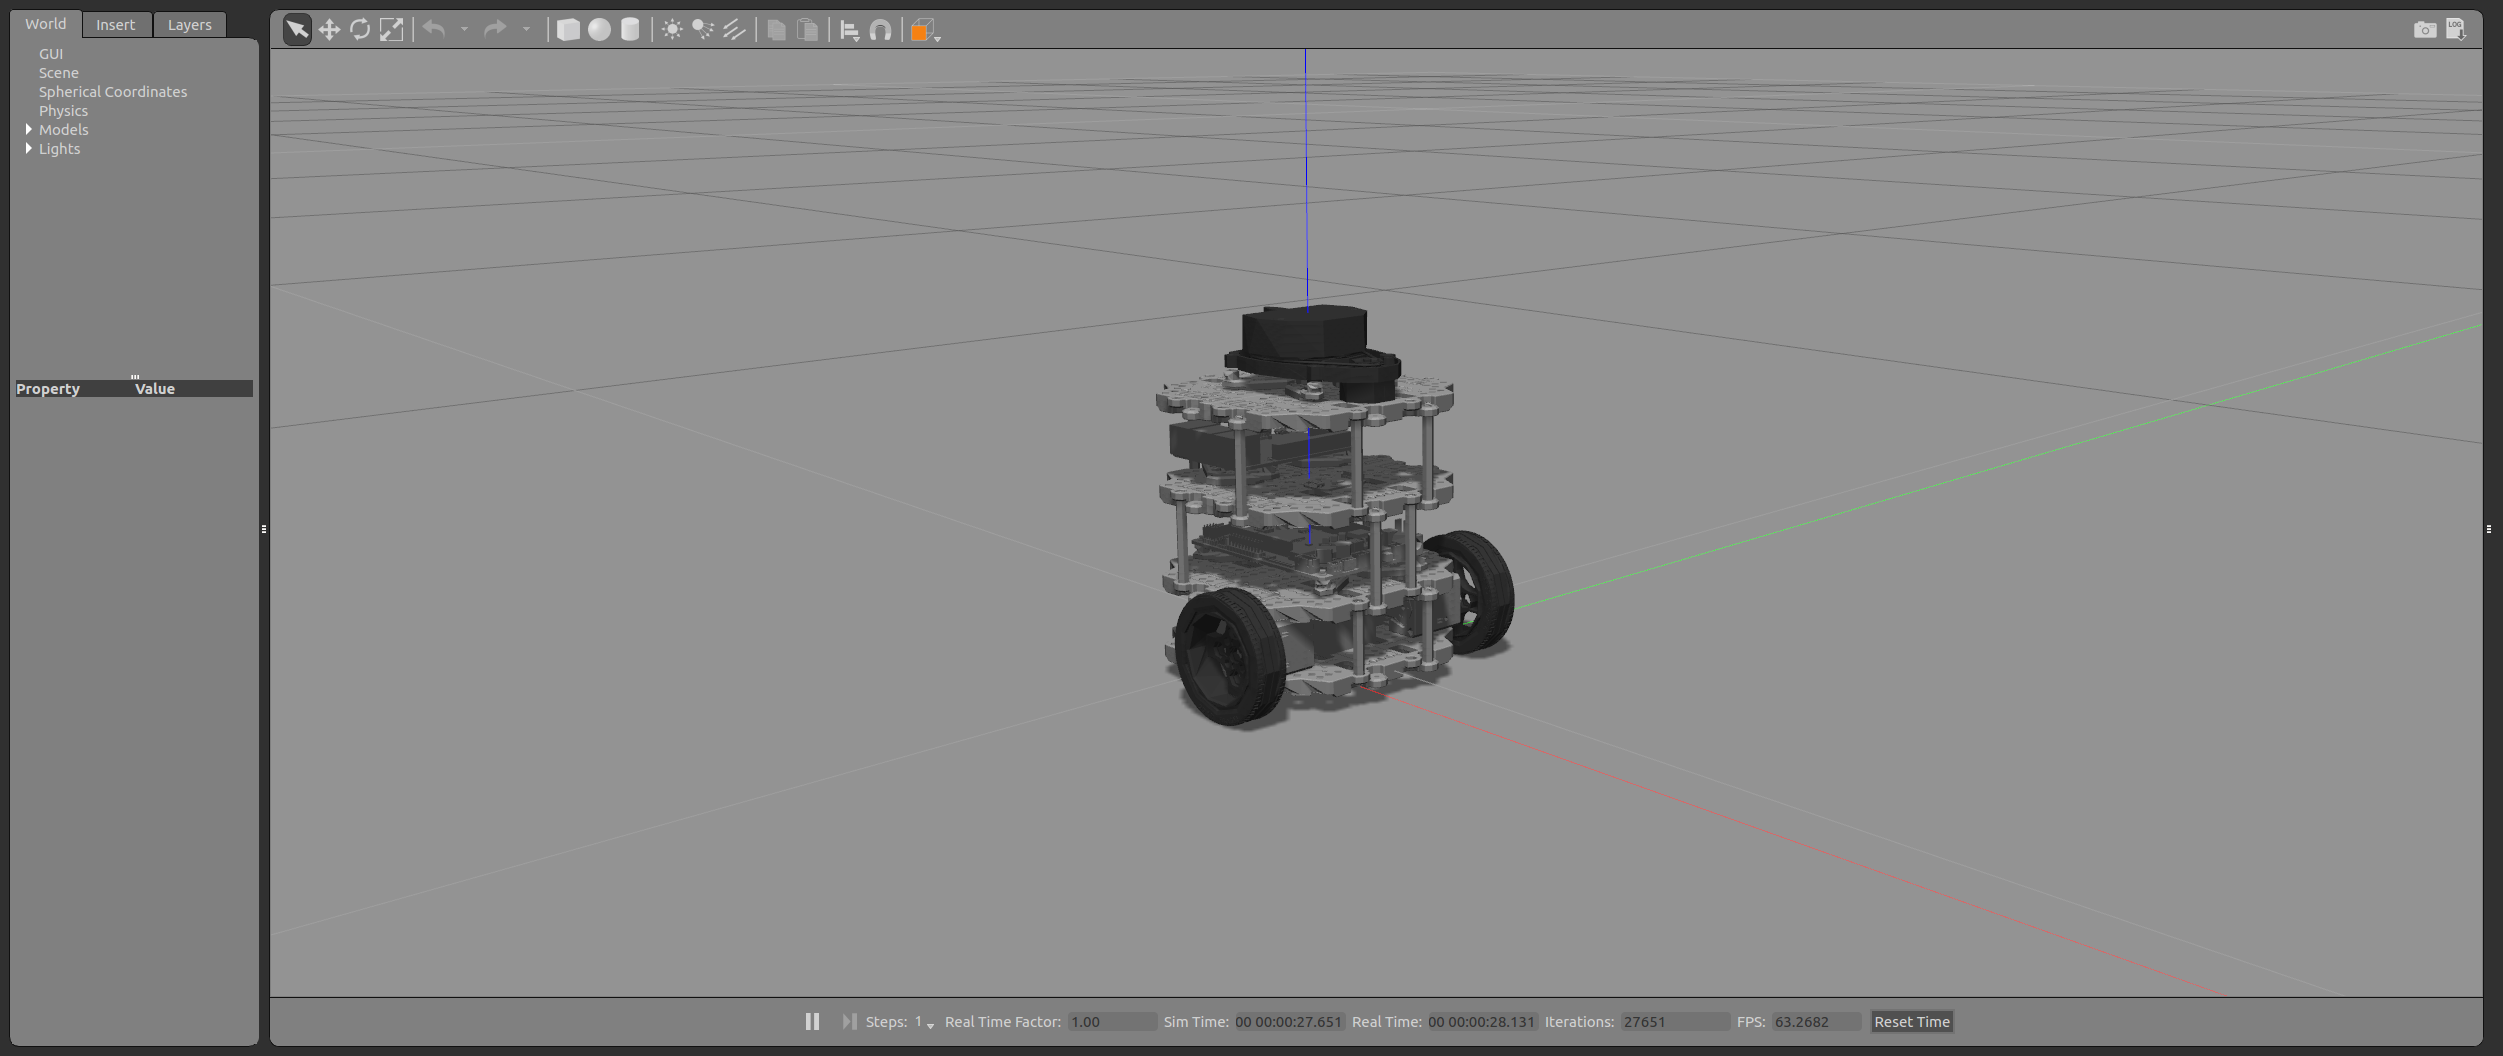Select the Scale tool
The image size is (2503, 1056).
392,29
